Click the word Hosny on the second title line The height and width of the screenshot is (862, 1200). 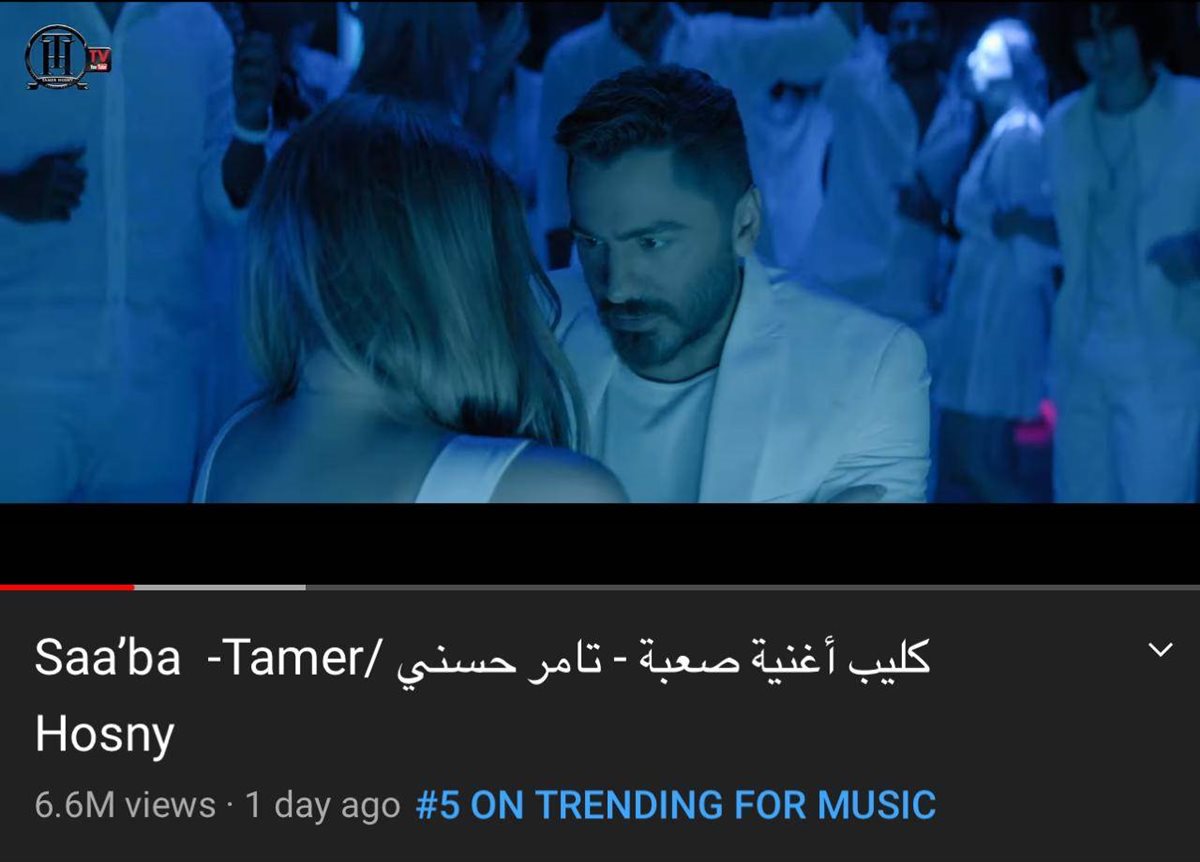(105, 734)
